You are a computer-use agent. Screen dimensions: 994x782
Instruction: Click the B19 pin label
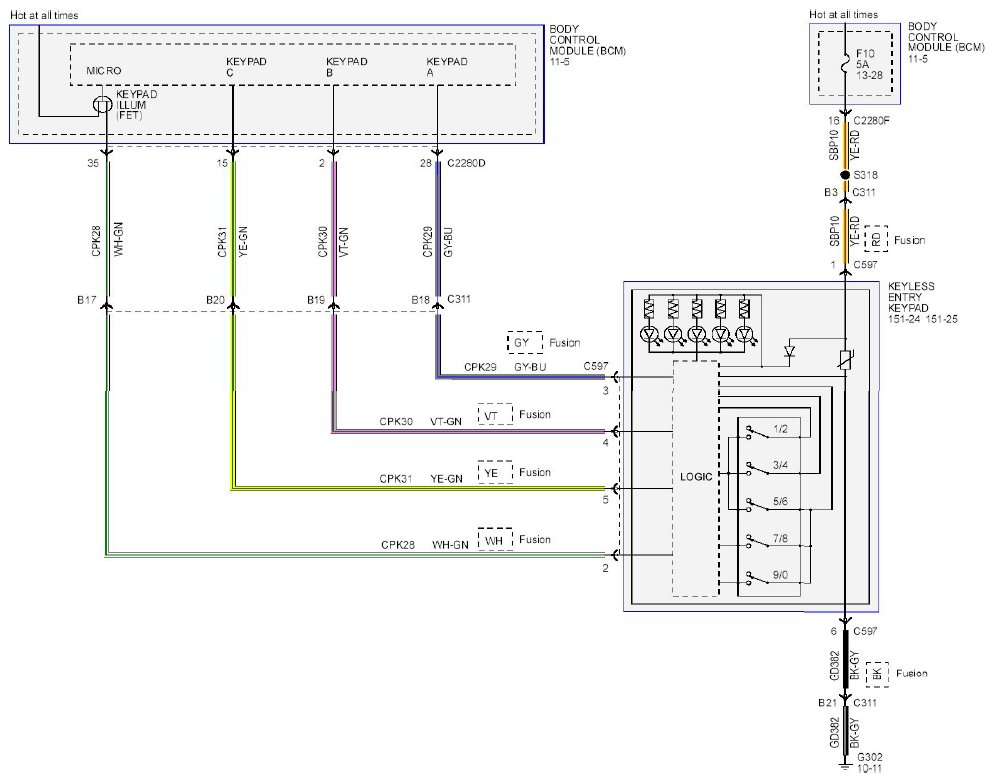click(x=316, y=300)
